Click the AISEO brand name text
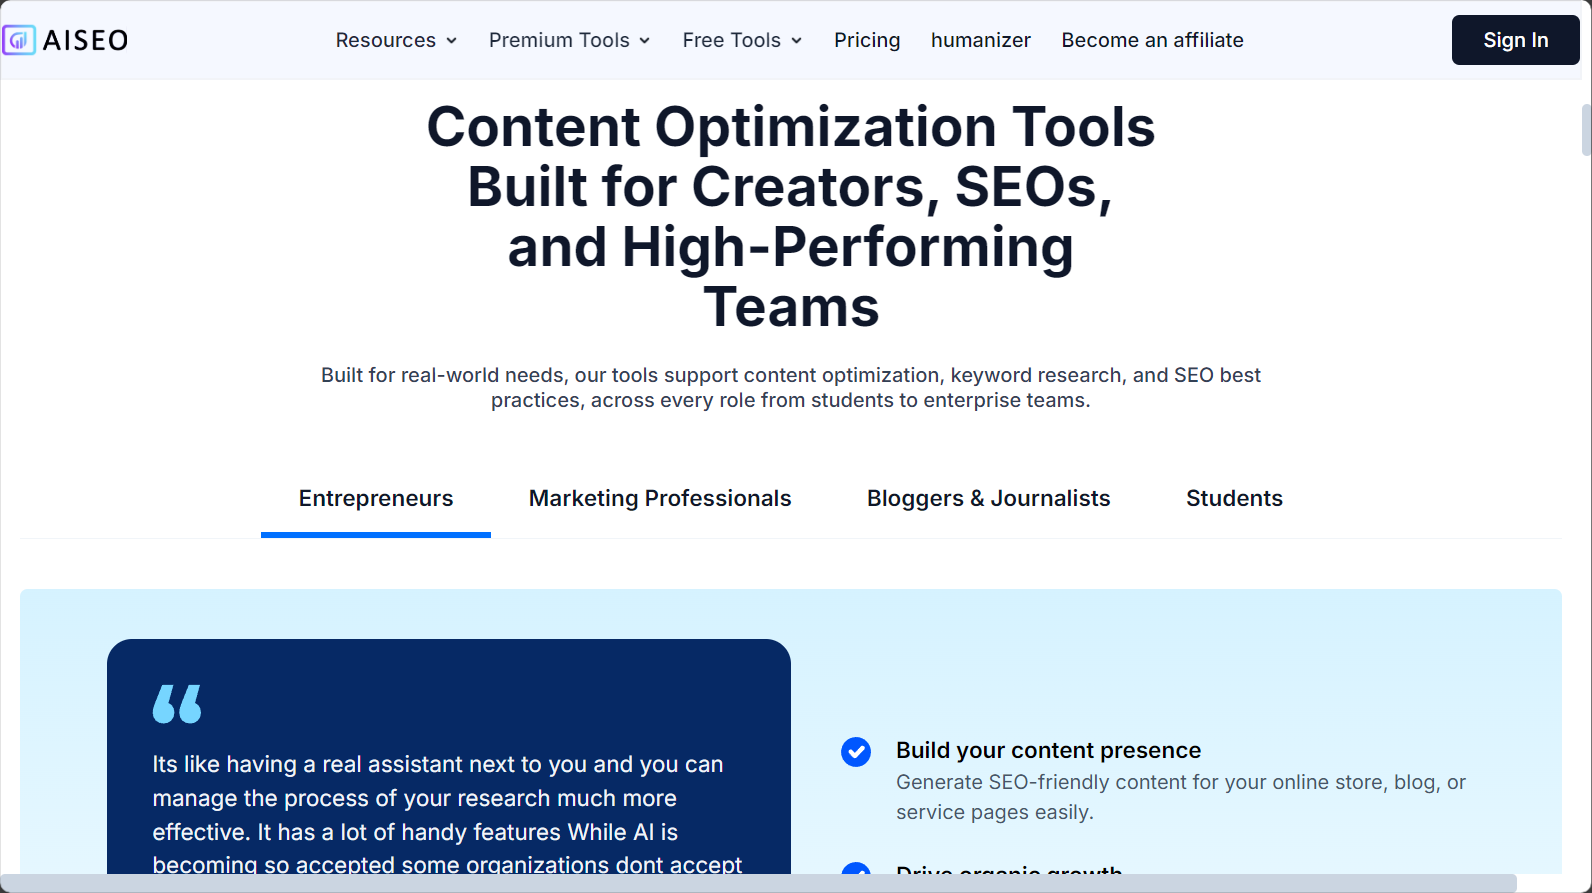Viewport: 1592px width, 893px height. pyautogui.click(x=86, y=40)
